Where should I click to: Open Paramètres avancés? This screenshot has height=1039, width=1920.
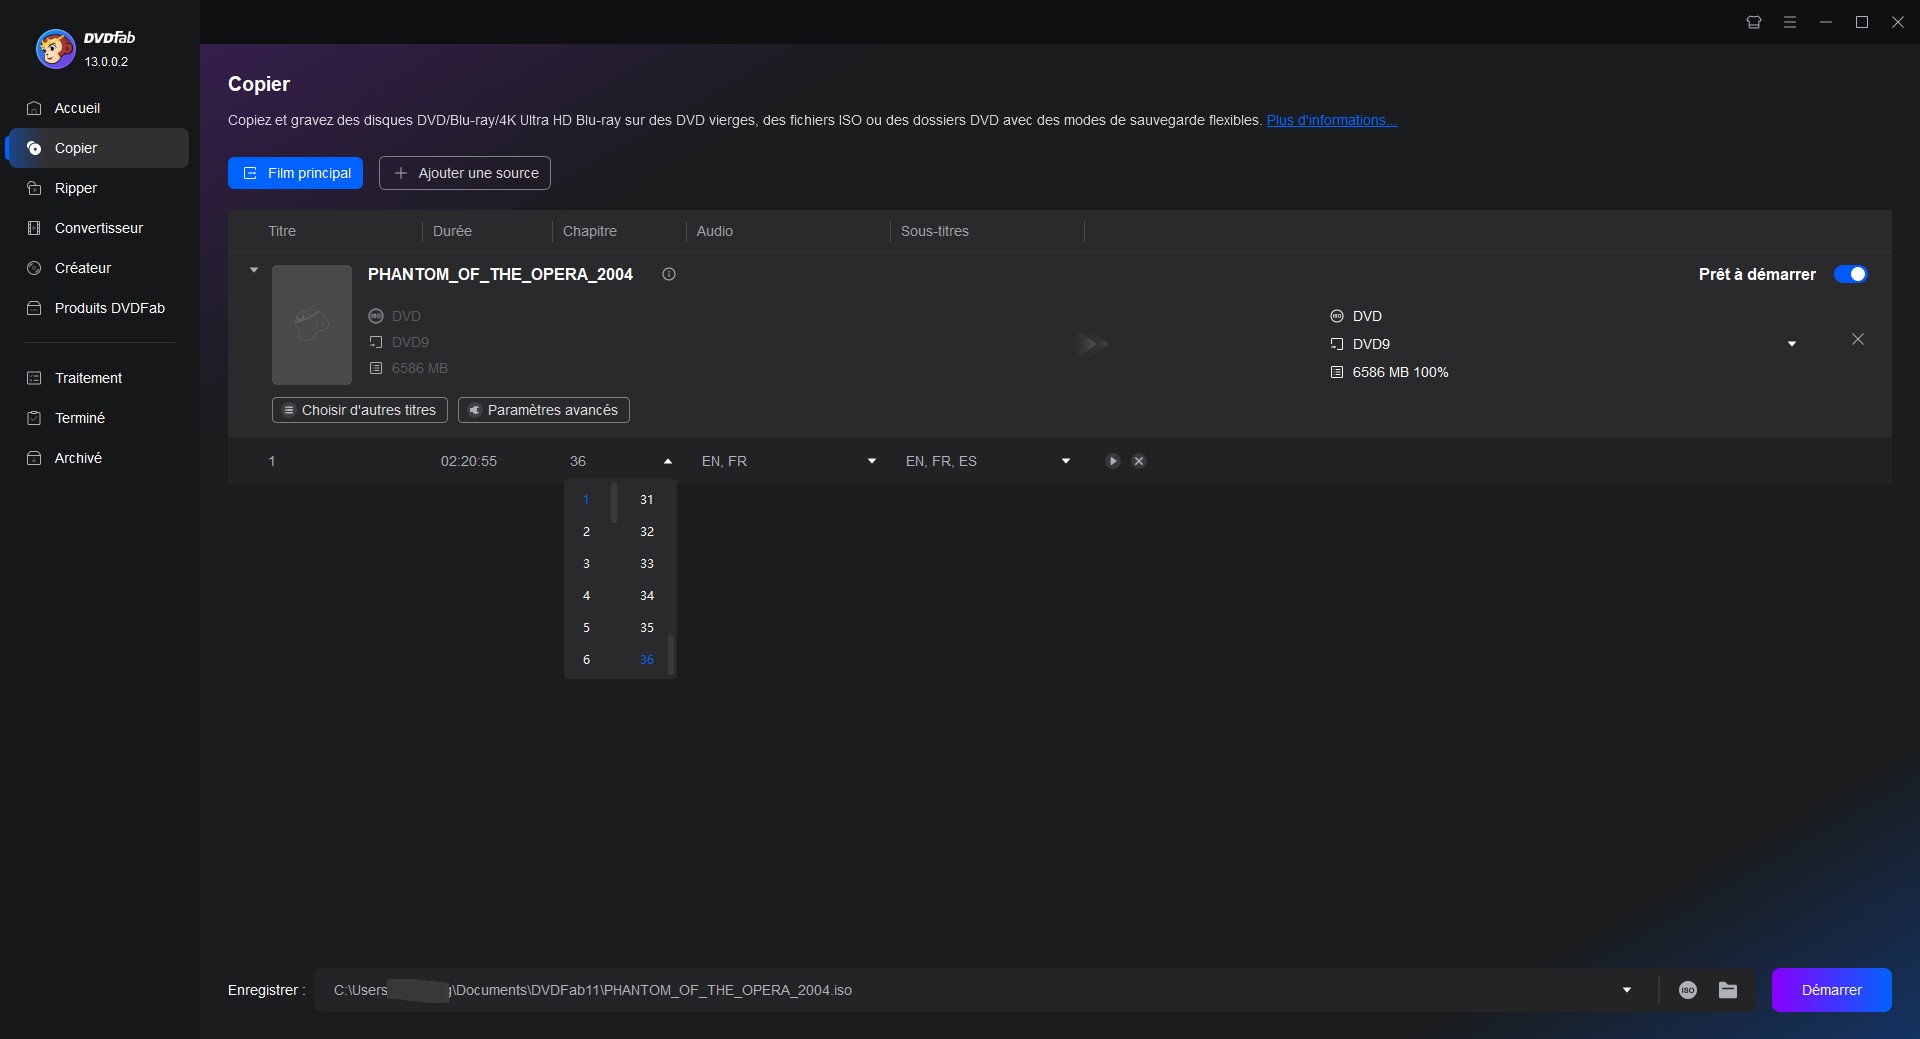point(544,410)
